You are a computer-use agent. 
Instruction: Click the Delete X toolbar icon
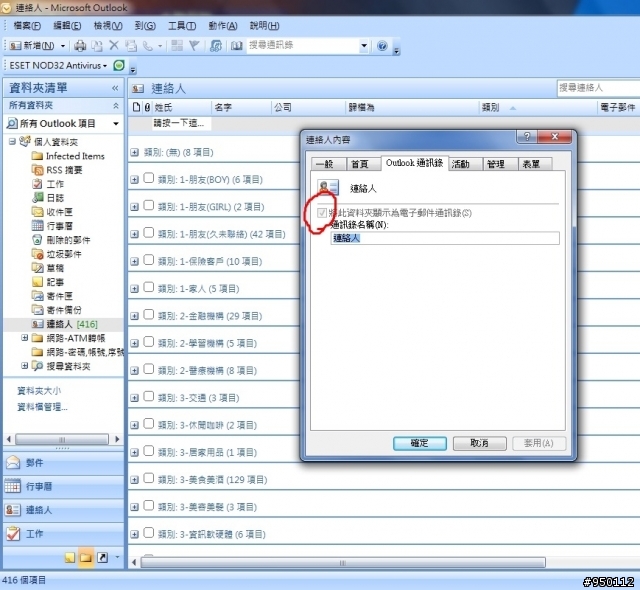click(114, 45)
